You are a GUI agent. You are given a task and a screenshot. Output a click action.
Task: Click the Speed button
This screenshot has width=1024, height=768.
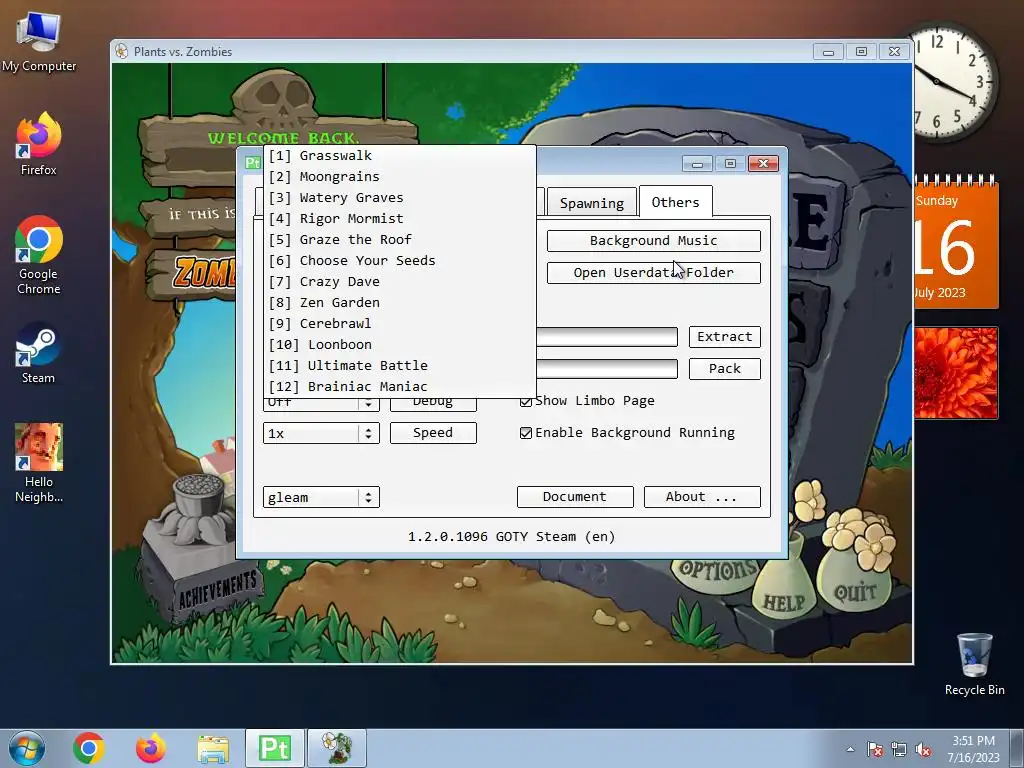coord(433,432)
